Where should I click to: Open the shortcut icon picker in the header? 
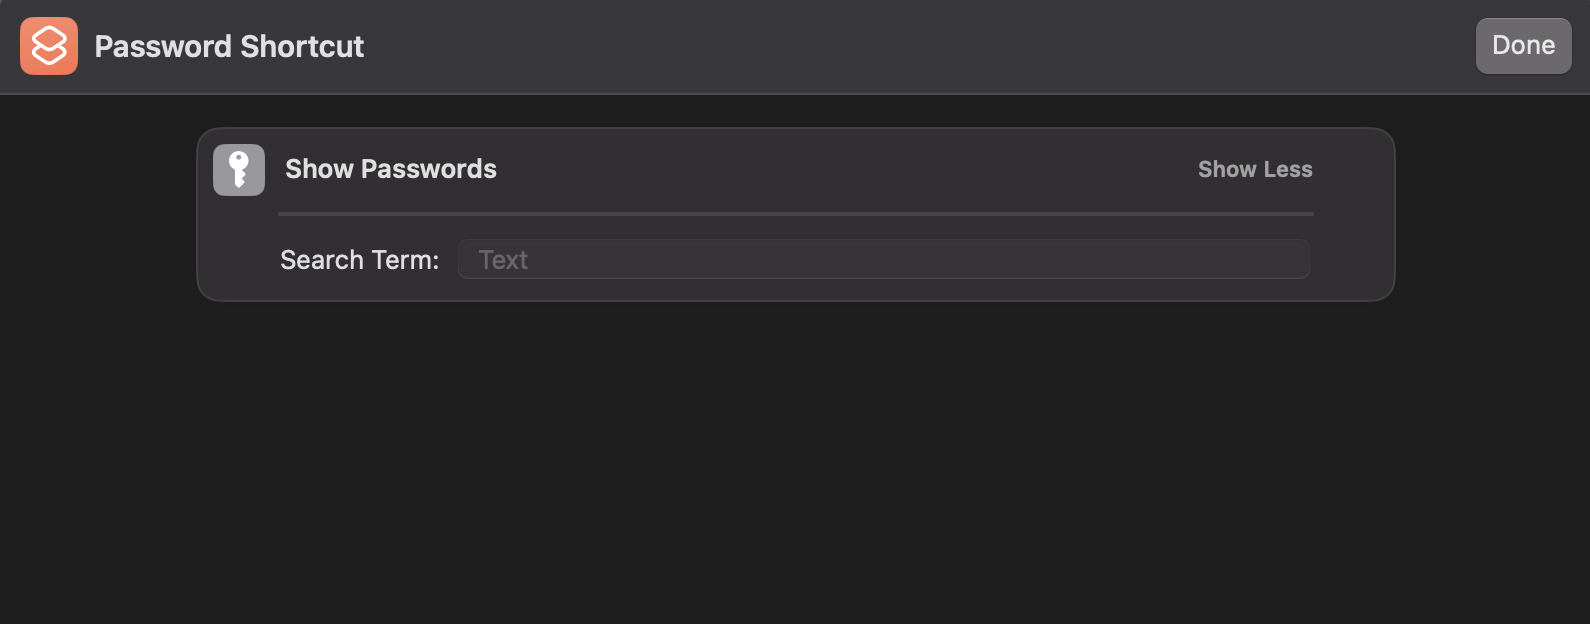pos(49,46)
